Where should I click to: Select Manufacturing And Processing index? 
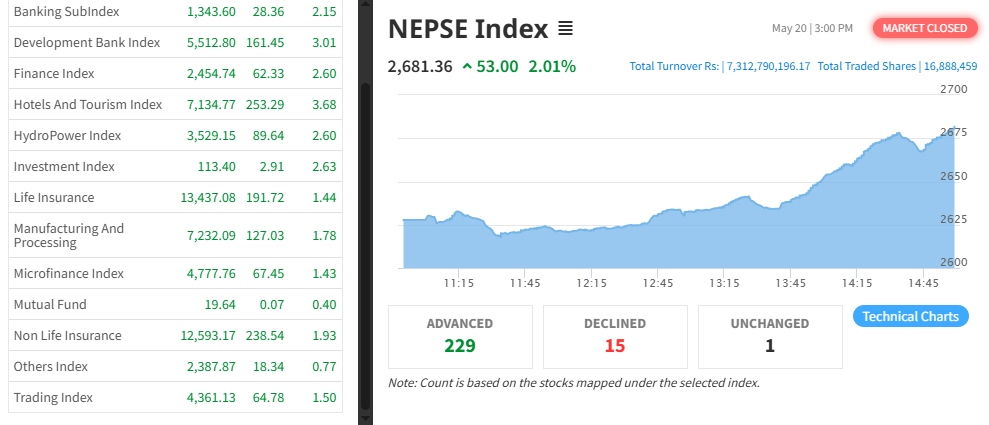point(69,235)
